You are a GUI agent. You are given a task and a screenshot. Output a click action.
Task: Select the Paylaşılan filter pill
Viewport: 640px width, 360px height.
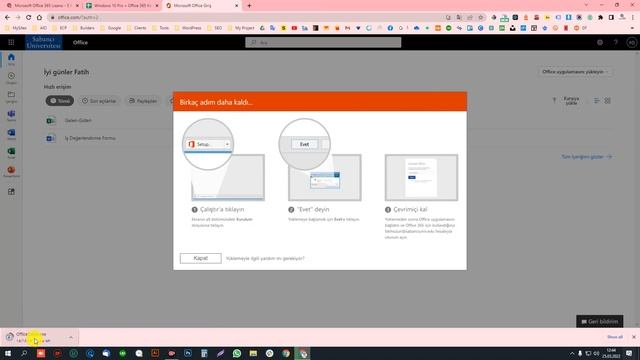click(143, 101)
